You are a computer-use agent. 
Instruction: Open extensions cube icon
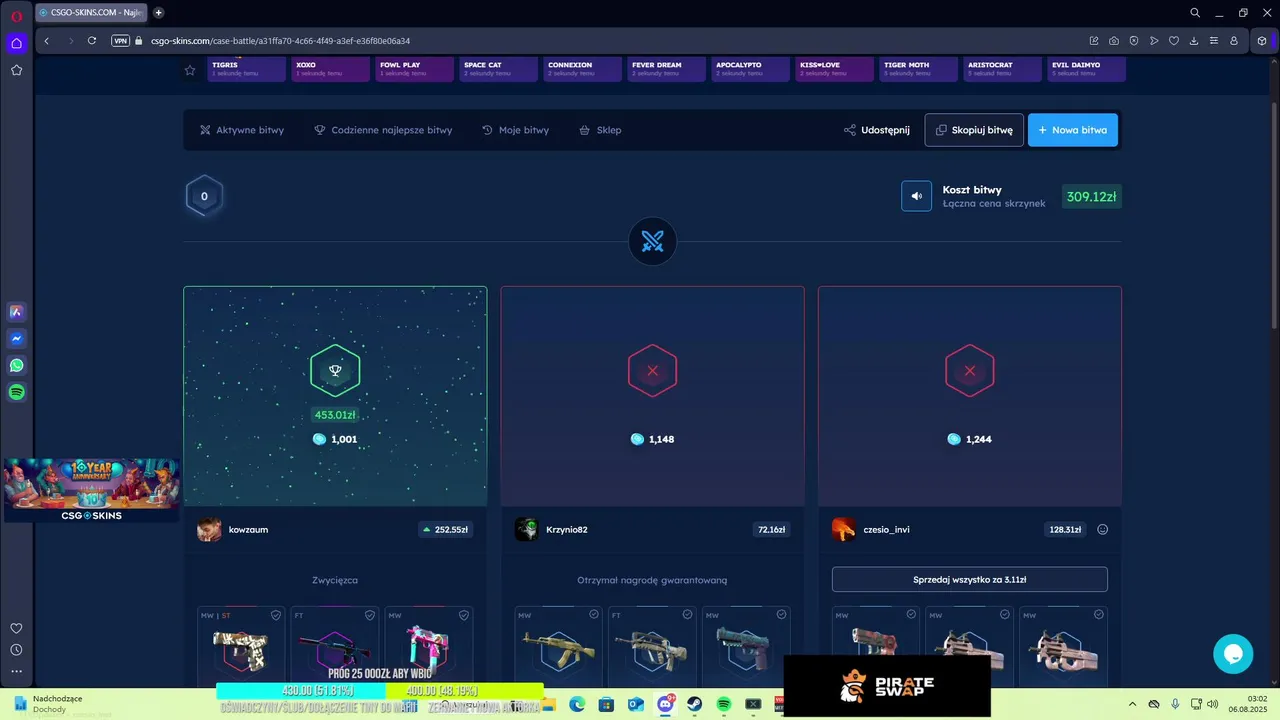click(1262, 41)
